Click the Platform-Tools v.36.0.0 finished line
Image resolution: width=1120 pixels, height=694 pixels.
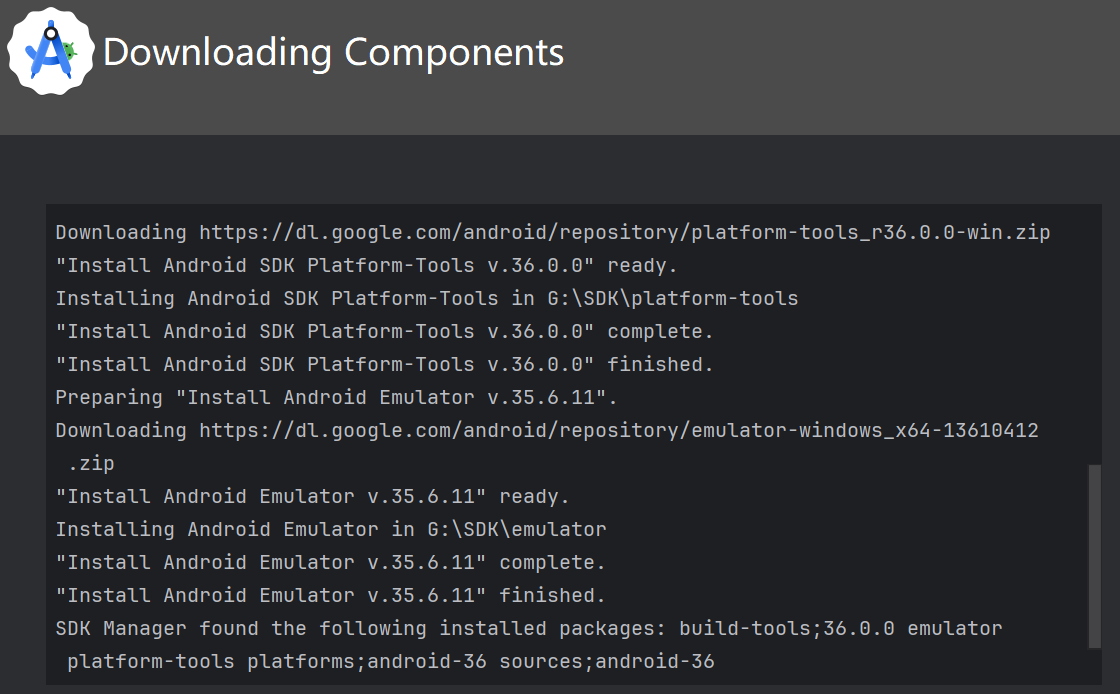pyautogui.click(x=384, y=364)
